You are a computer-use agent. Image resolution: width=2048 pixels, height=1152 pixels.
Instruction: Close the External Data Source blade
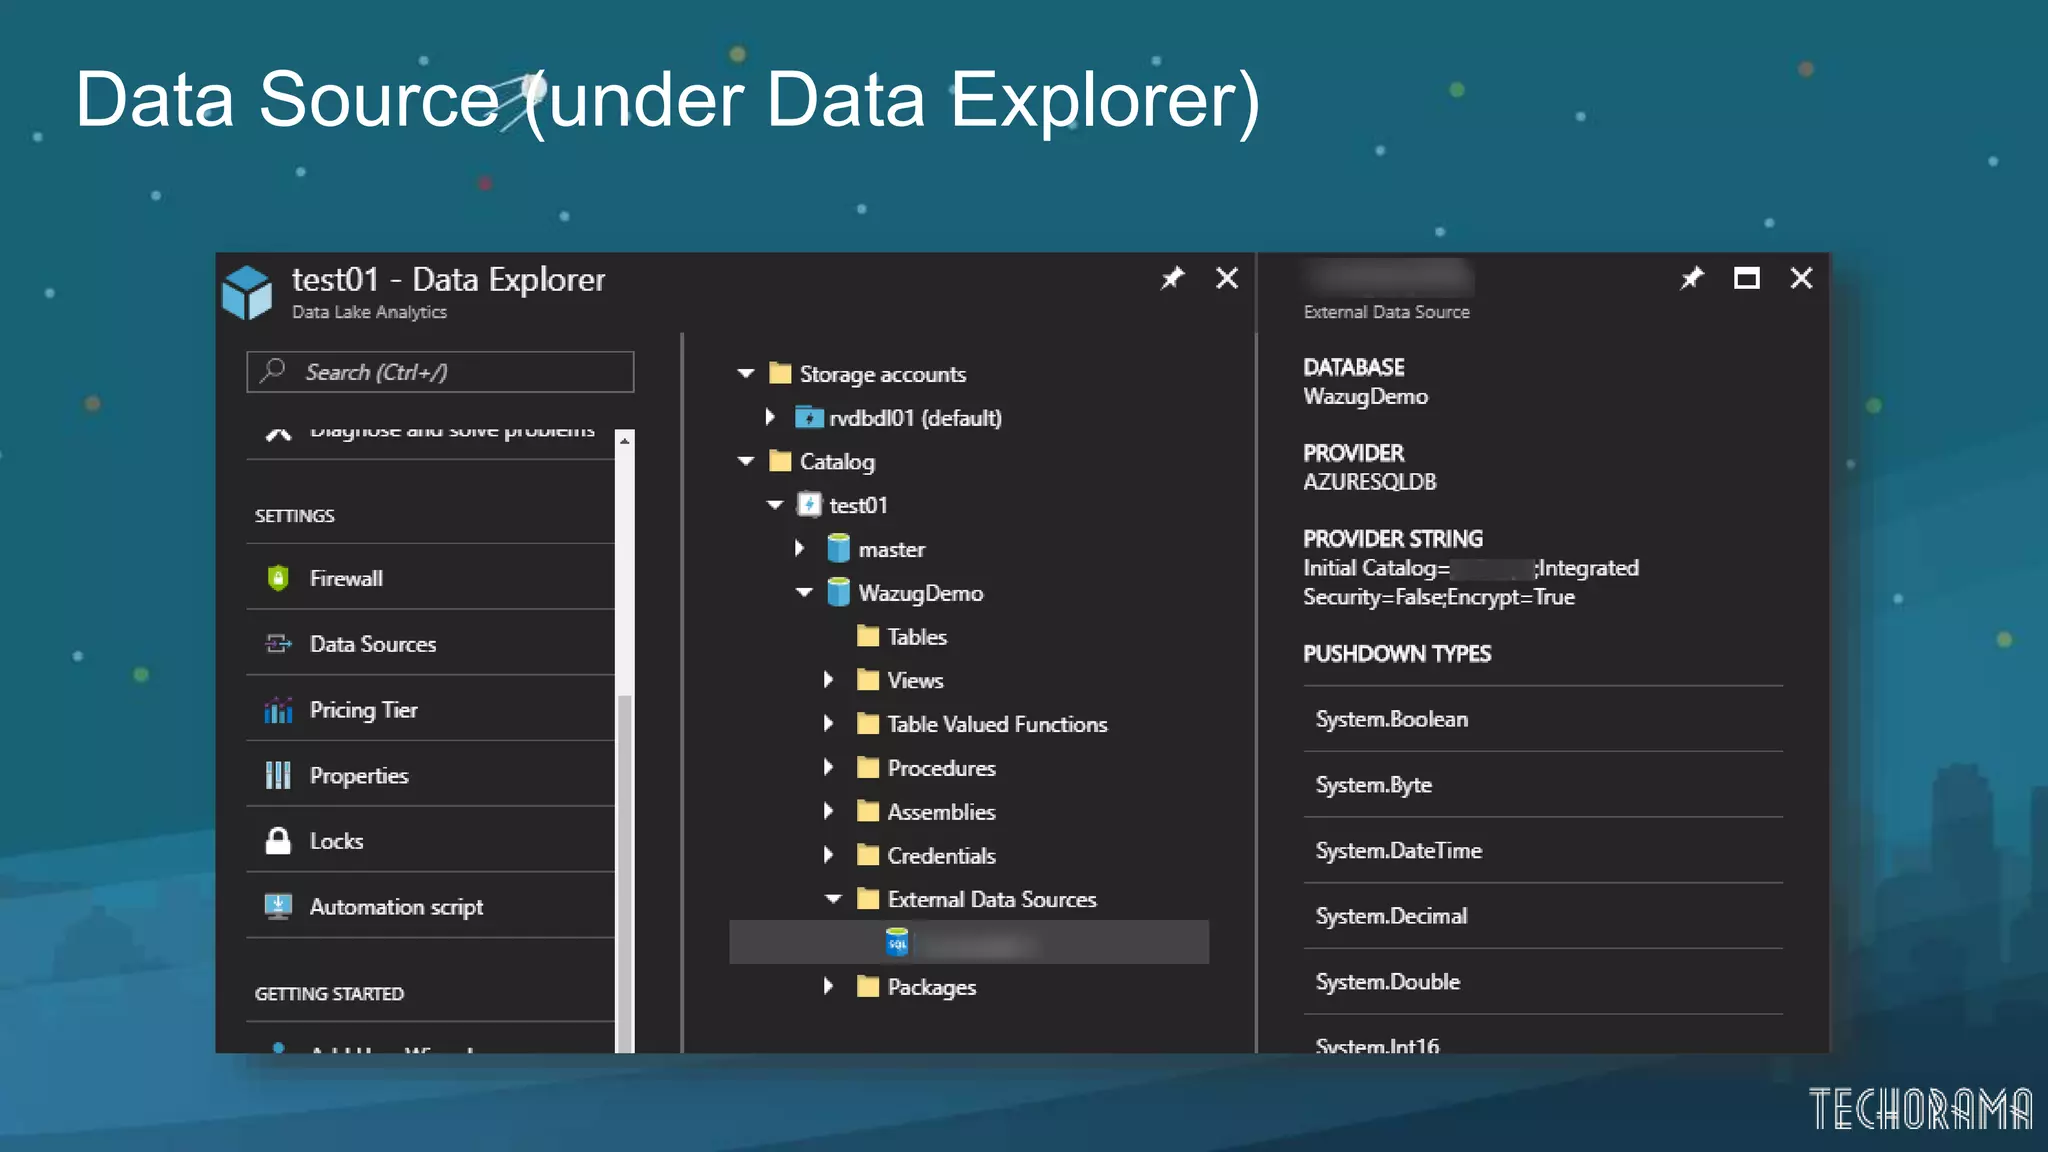click(x=1801, y=278)
